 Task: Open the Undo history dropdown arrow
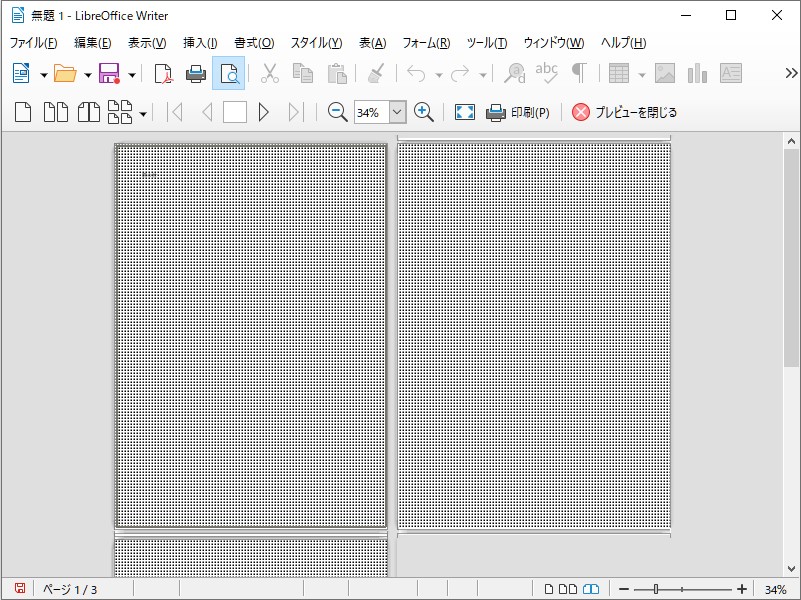[438, 76]
